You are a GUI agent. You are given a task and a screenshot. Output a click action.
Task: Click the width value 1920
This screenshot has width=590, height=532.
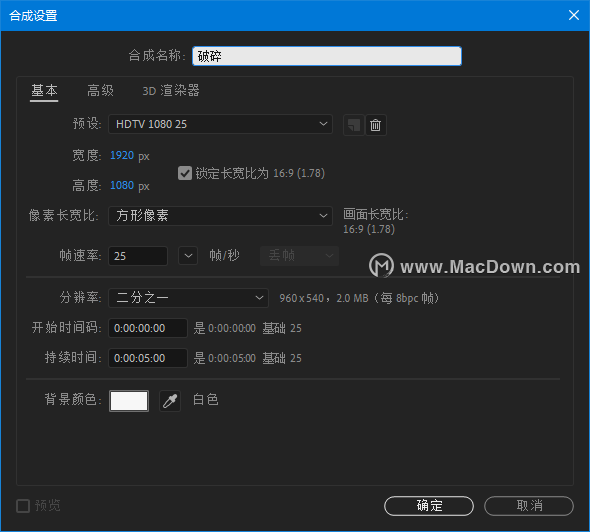coord(122,155)
